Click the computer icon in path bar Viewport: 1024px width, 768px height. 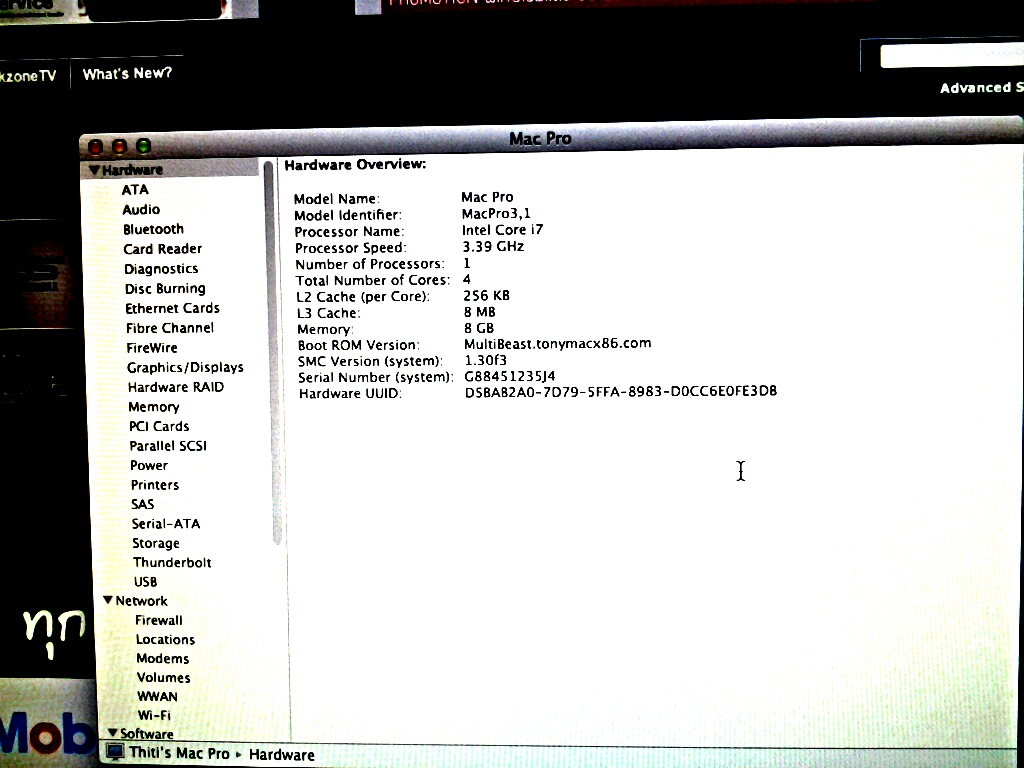point(115,752)
